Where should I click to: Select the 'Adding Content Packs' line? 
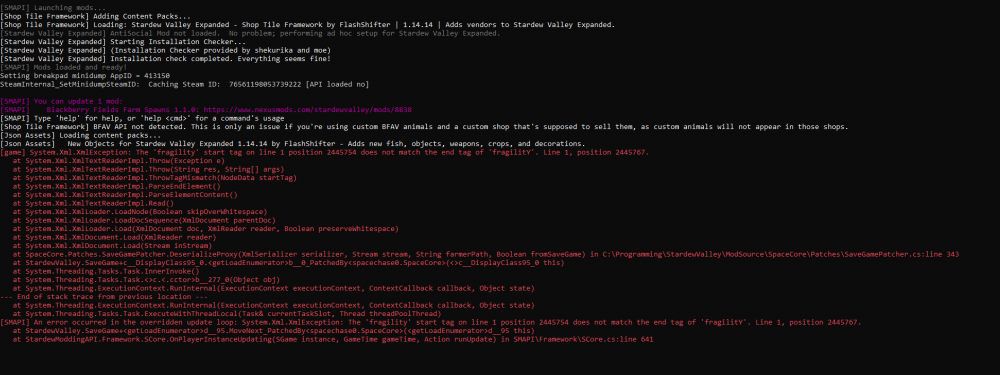point(95,15)
